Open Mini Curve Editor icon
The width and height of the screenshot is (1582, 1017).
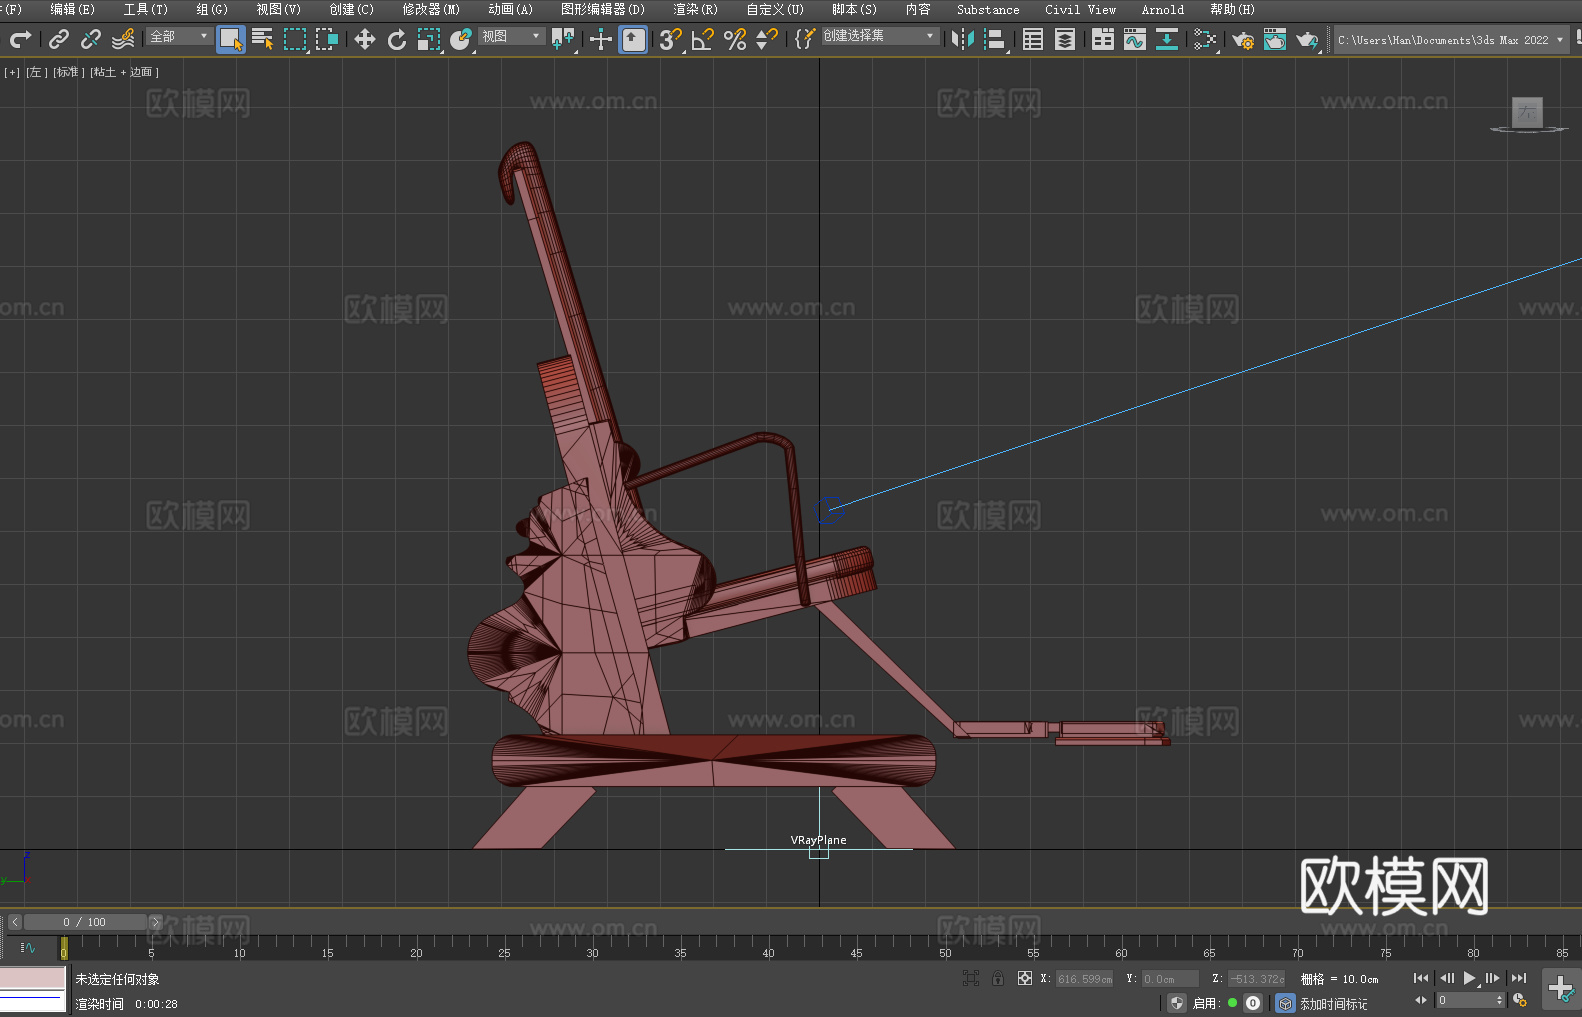(27, 947)
